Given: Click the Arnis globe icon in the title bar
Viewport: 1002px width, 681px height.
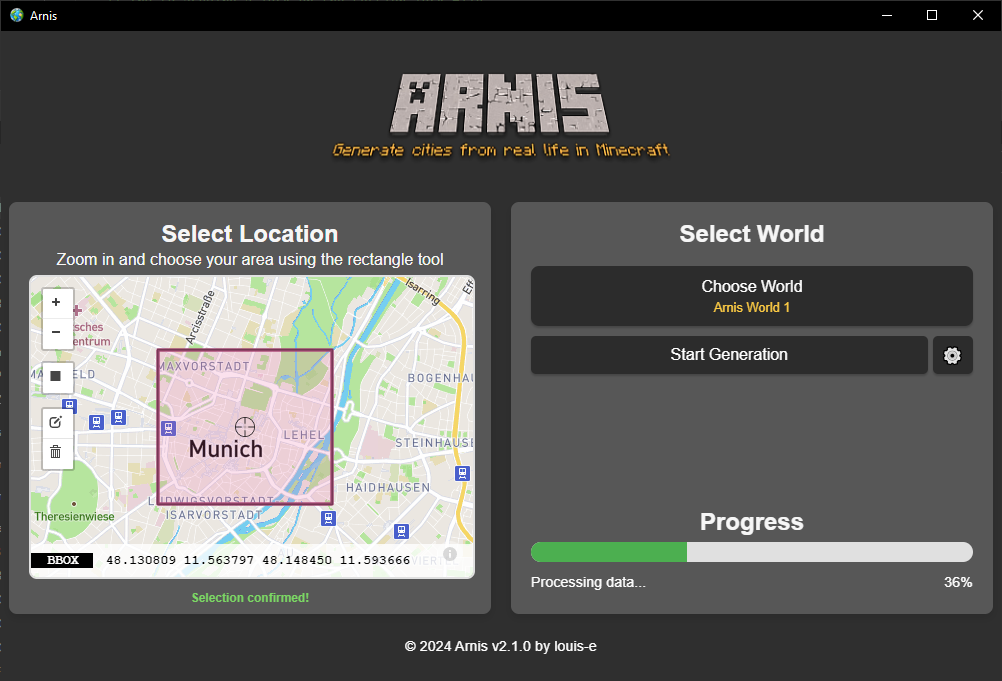Looking at the screenshot, I should click(15, 15).
